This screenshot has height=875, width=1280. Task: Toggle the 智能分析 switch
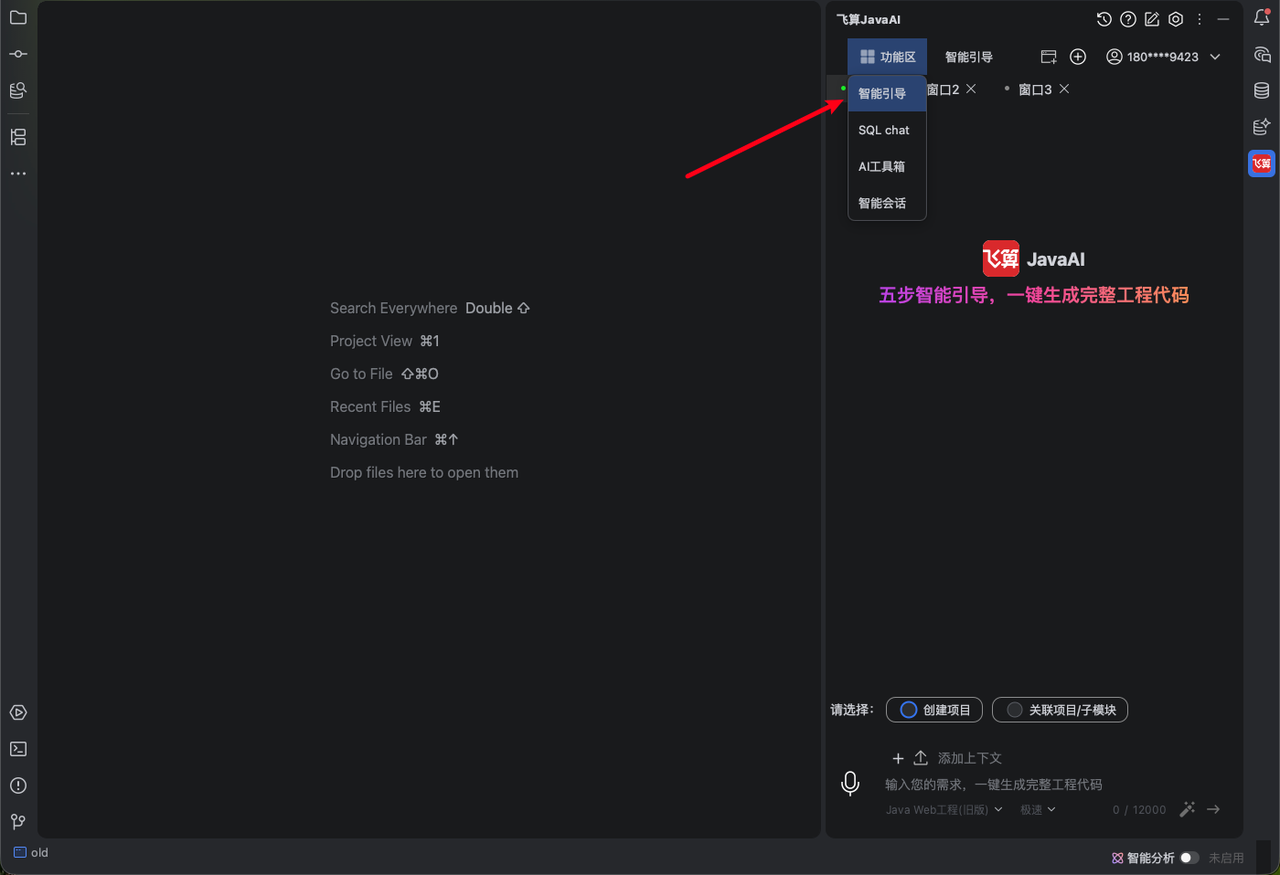coord(1189,858)
